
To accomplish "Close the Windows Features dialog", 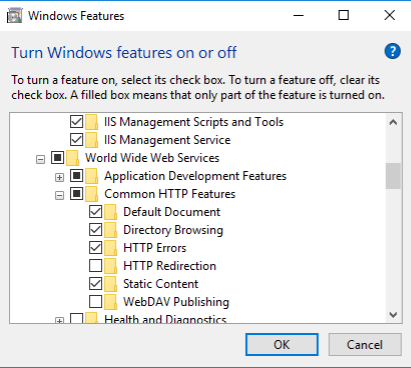I will (389, 15).
